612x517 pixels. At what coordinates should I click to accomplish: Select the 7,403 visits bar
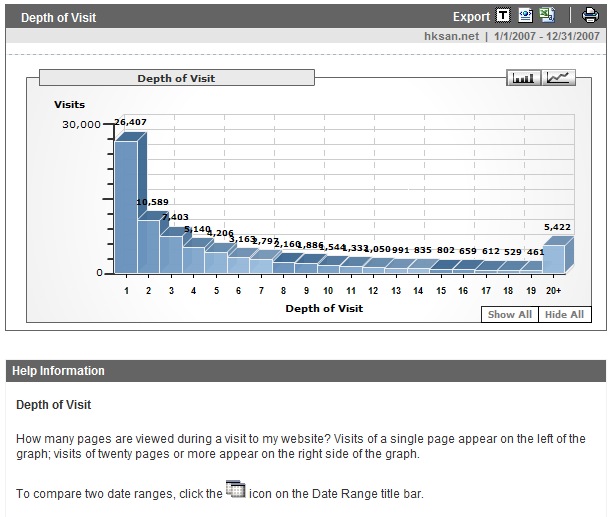tap(171, 253)
